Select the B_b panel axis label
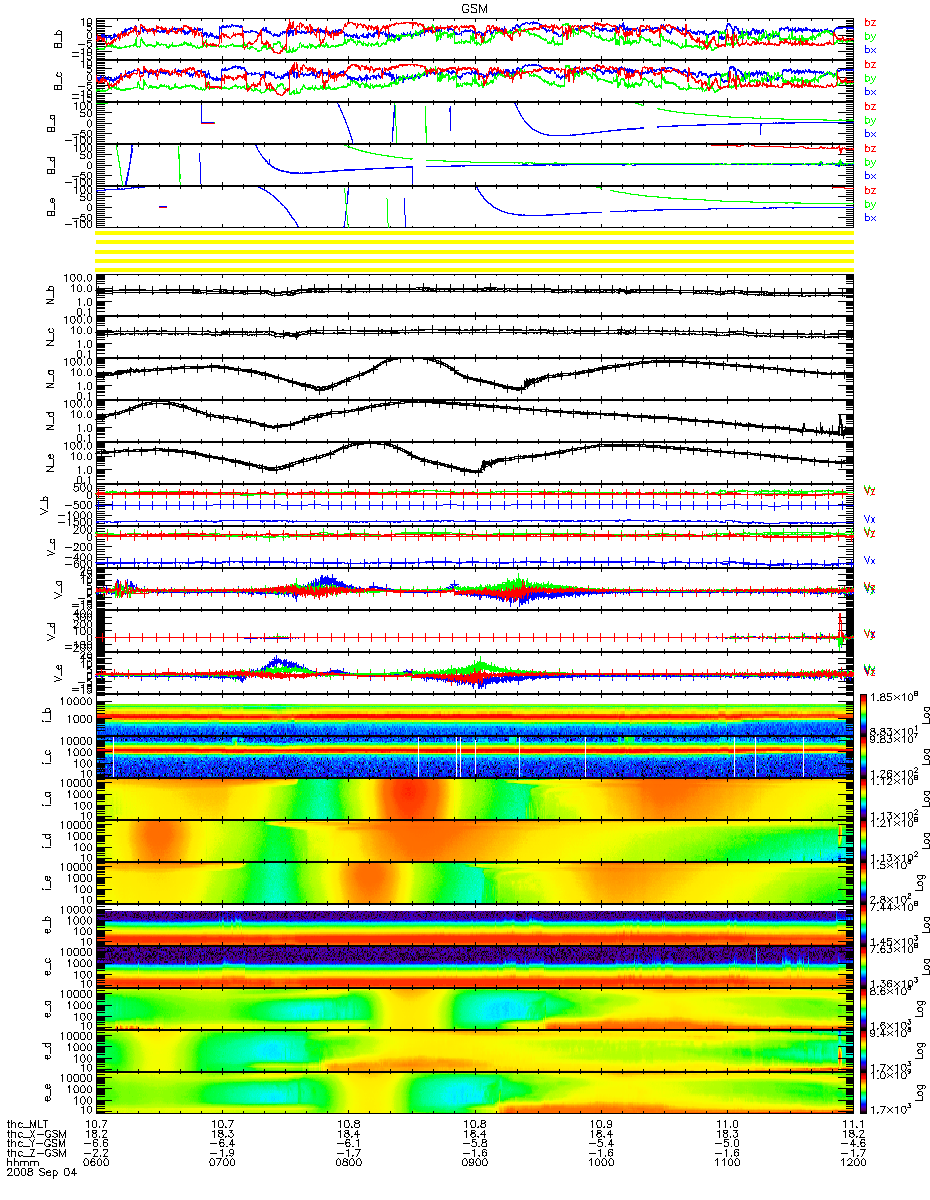Screen dimensions: 930x1200 tap(59, 39)
